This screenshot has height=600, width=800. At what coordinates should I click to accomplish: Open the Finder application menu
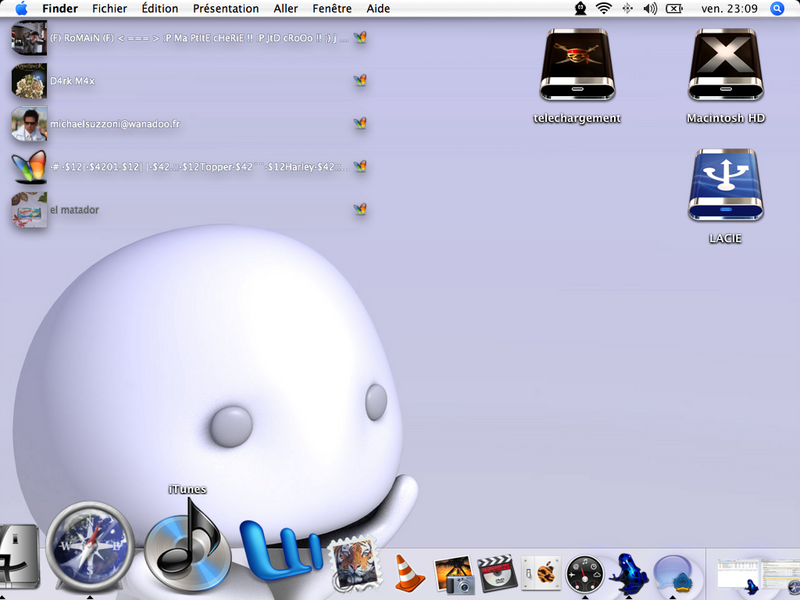pyautogui.click(x=60, y=9)
